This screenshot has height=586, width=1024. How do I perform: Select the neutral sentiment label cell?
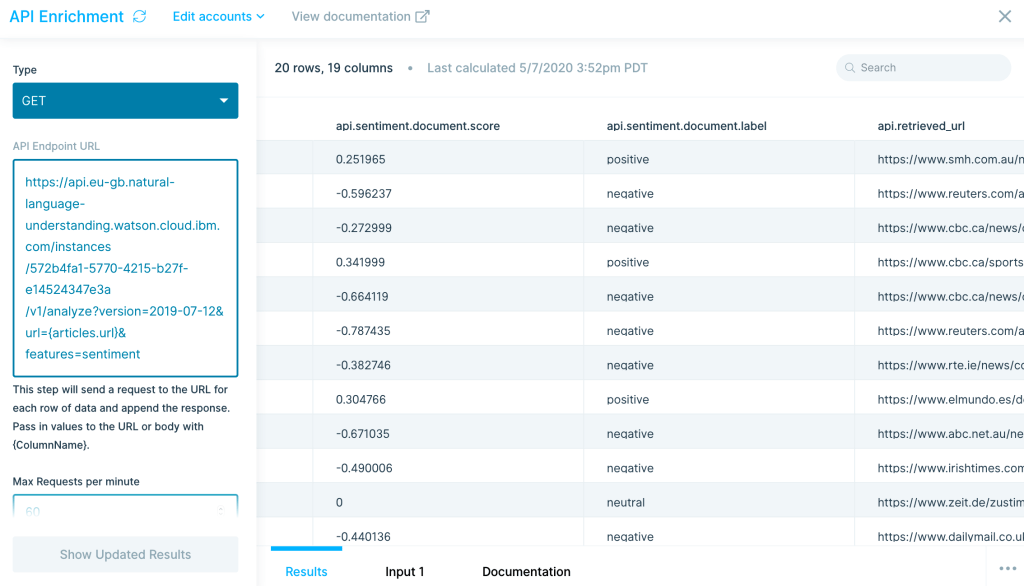[x=626, y=503]
